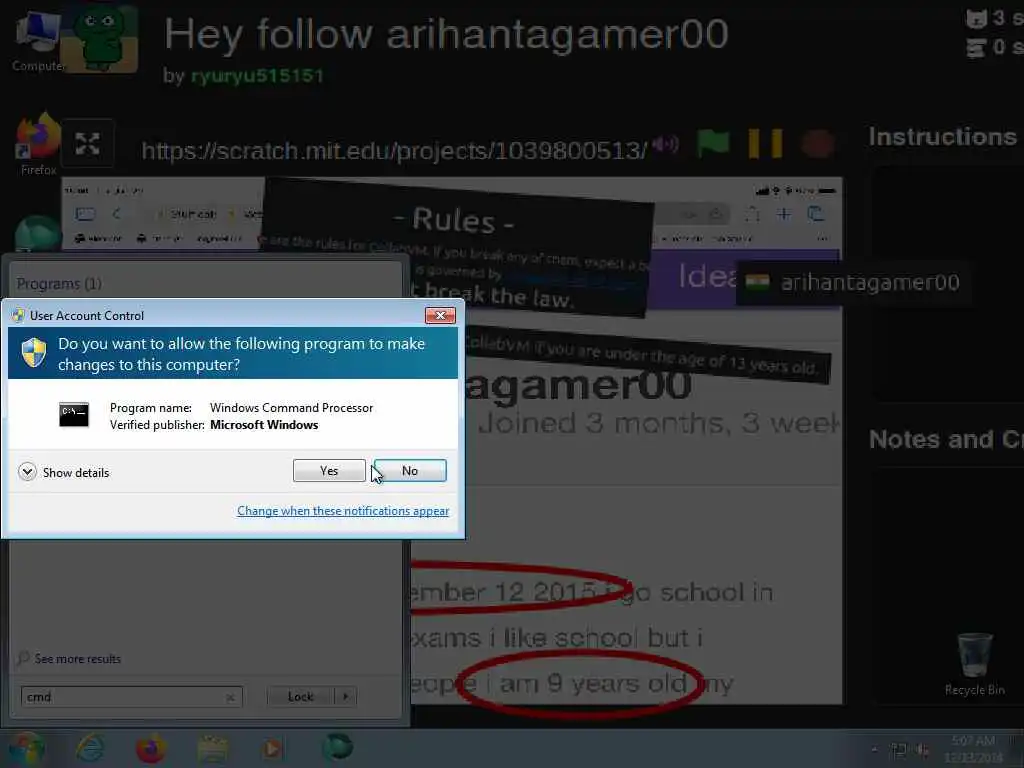Launch Internet Explorer from taskbar
Image resolution: width=1024 pixels, height=768 pixels.
point(90,748)
